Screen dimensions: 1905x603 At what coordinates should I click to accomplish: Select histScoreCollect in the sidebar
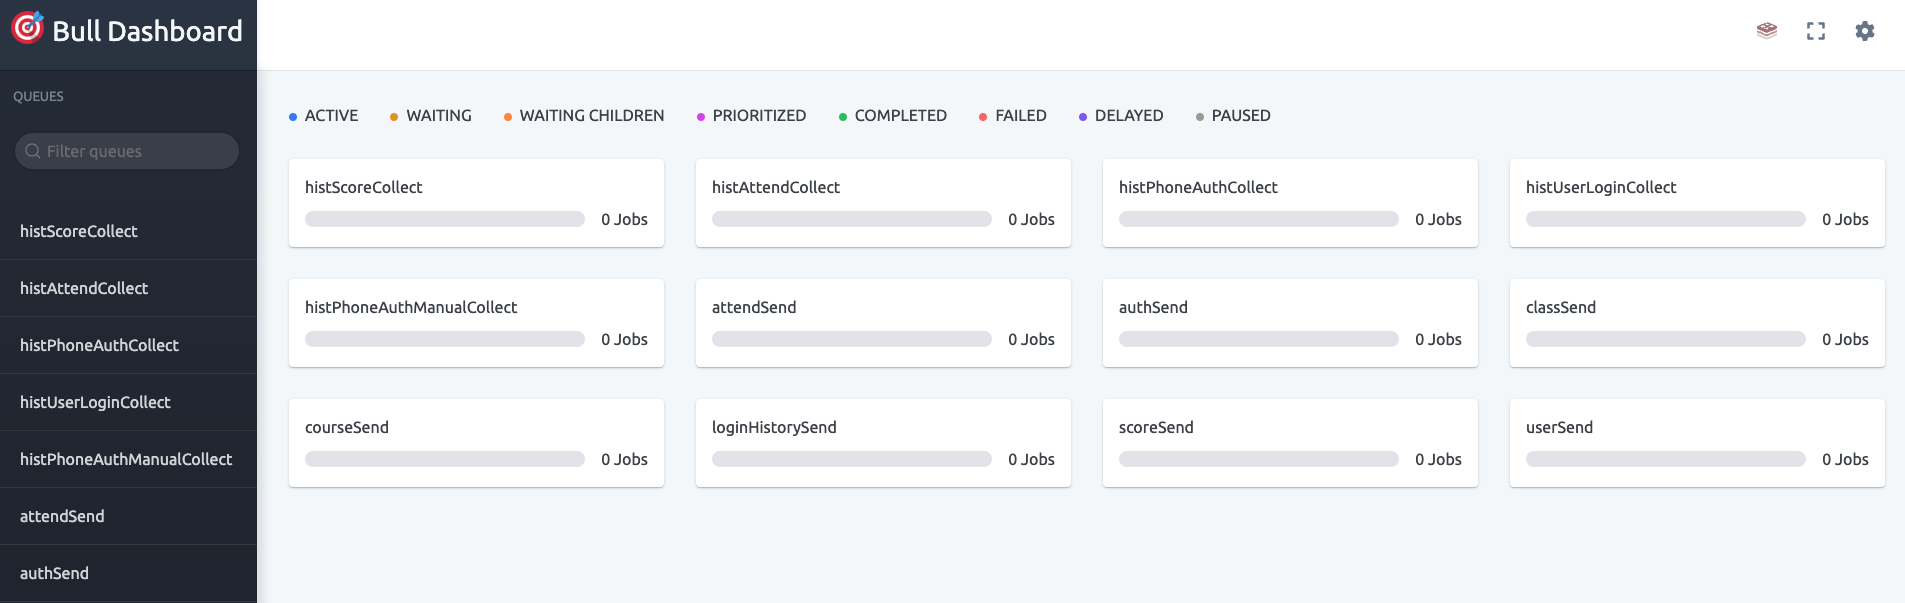pyautogui.click(x=79, y=231)
